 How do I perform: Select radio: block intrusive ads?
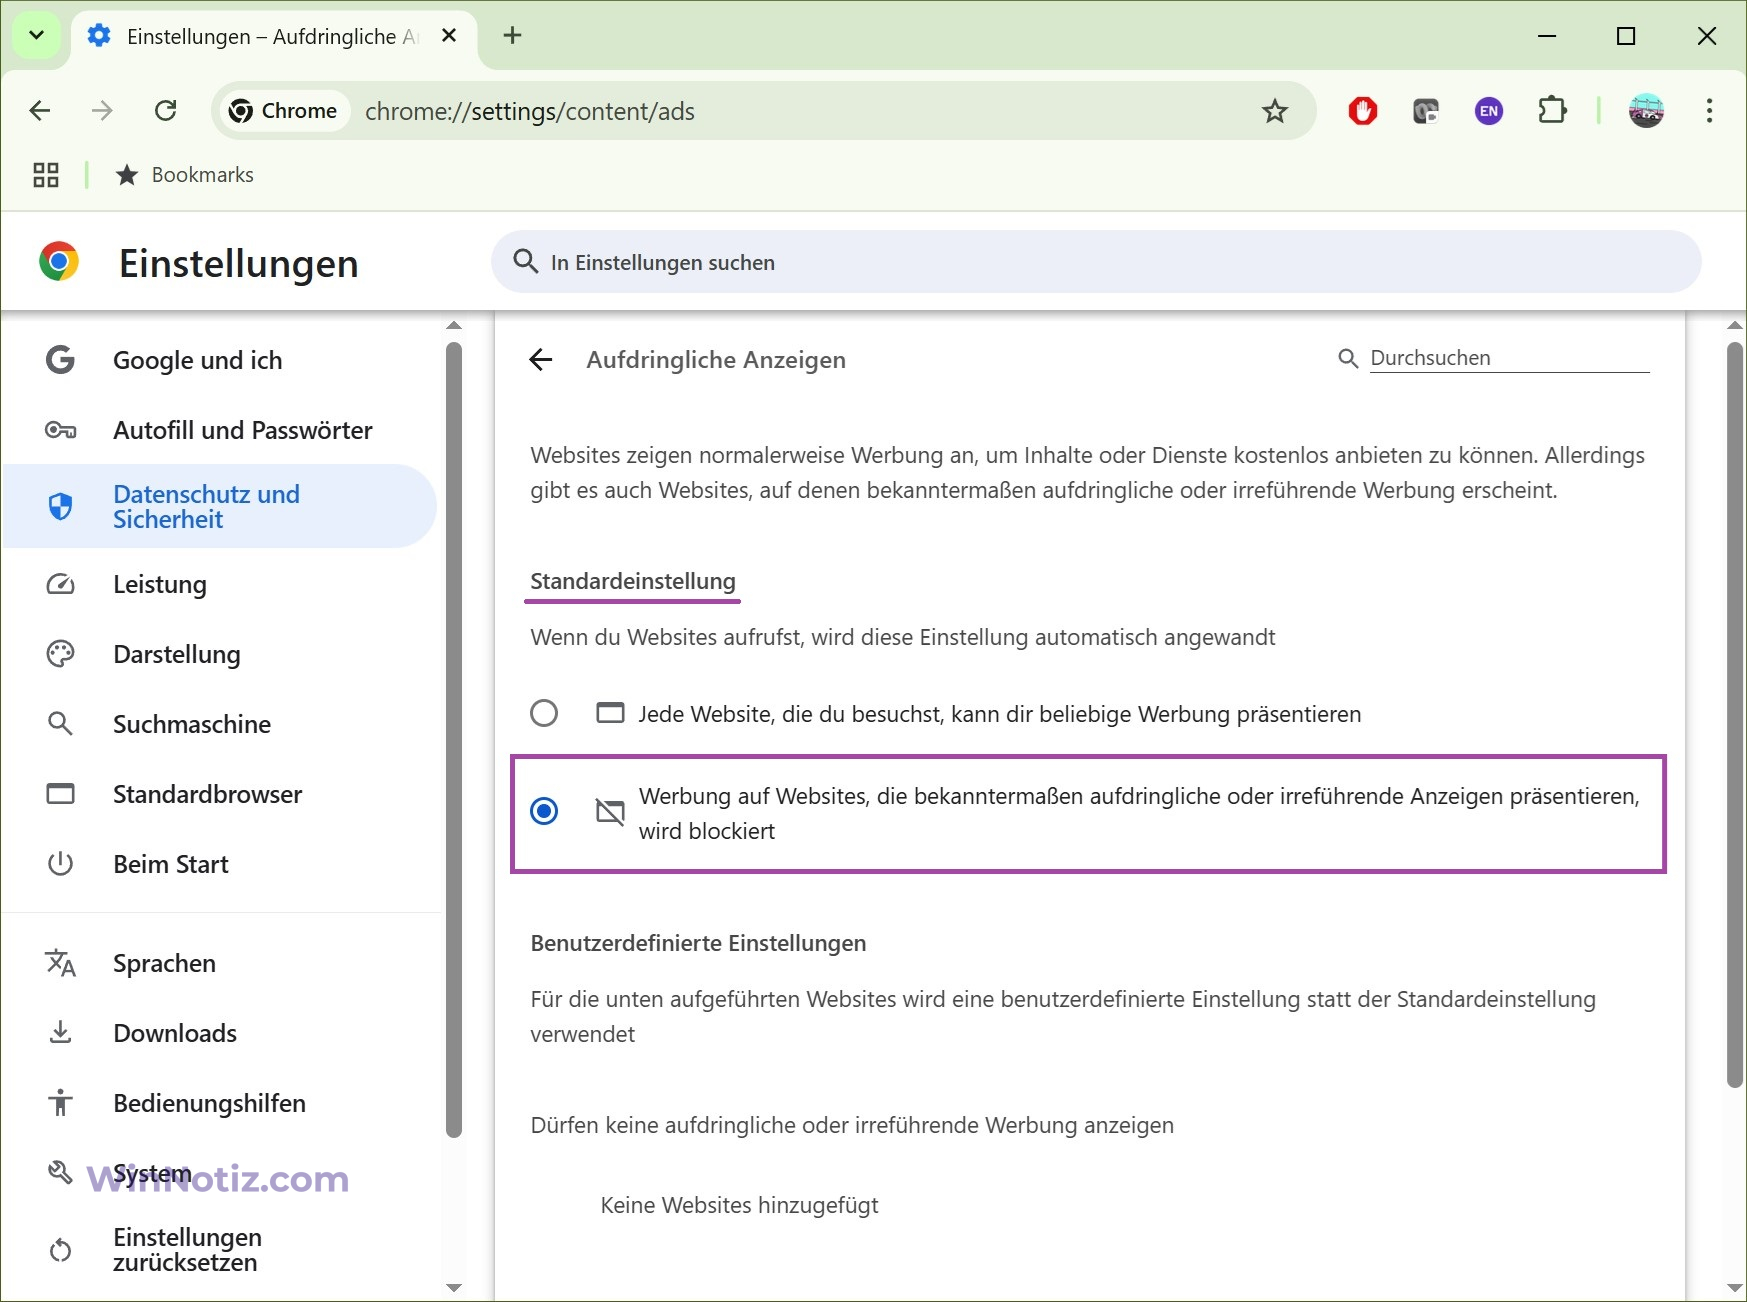[x=544, y=811]
